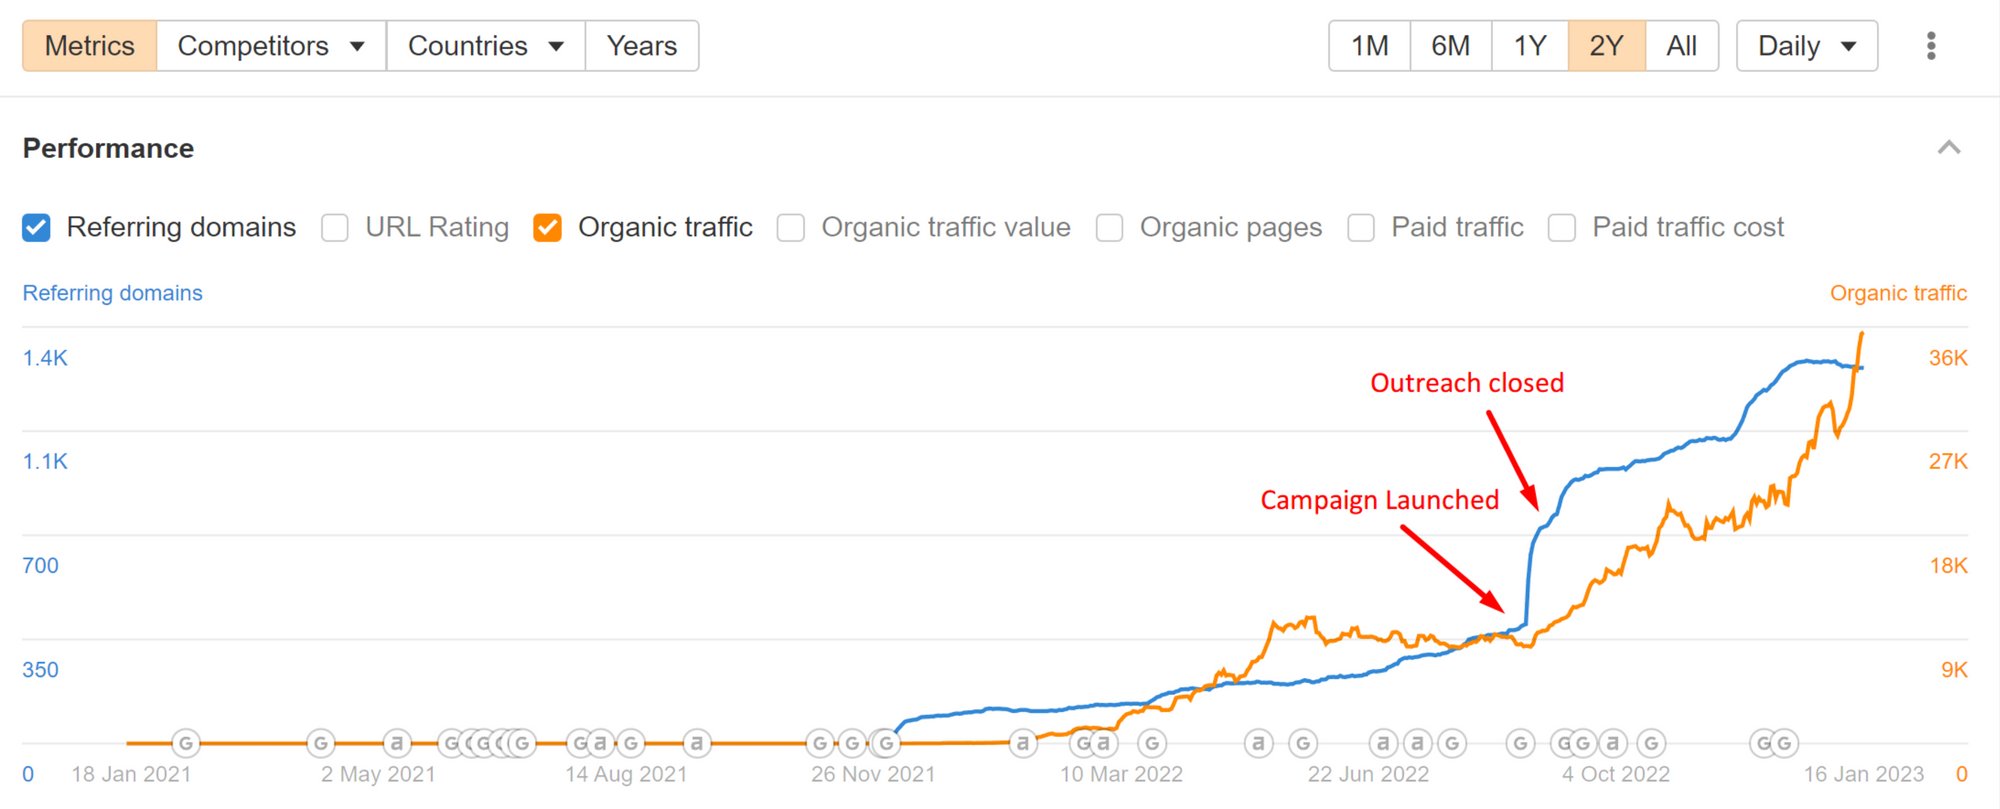Click the Ahrefs 'a' marker near 14 Aug 2021

(x=601, y=743)
